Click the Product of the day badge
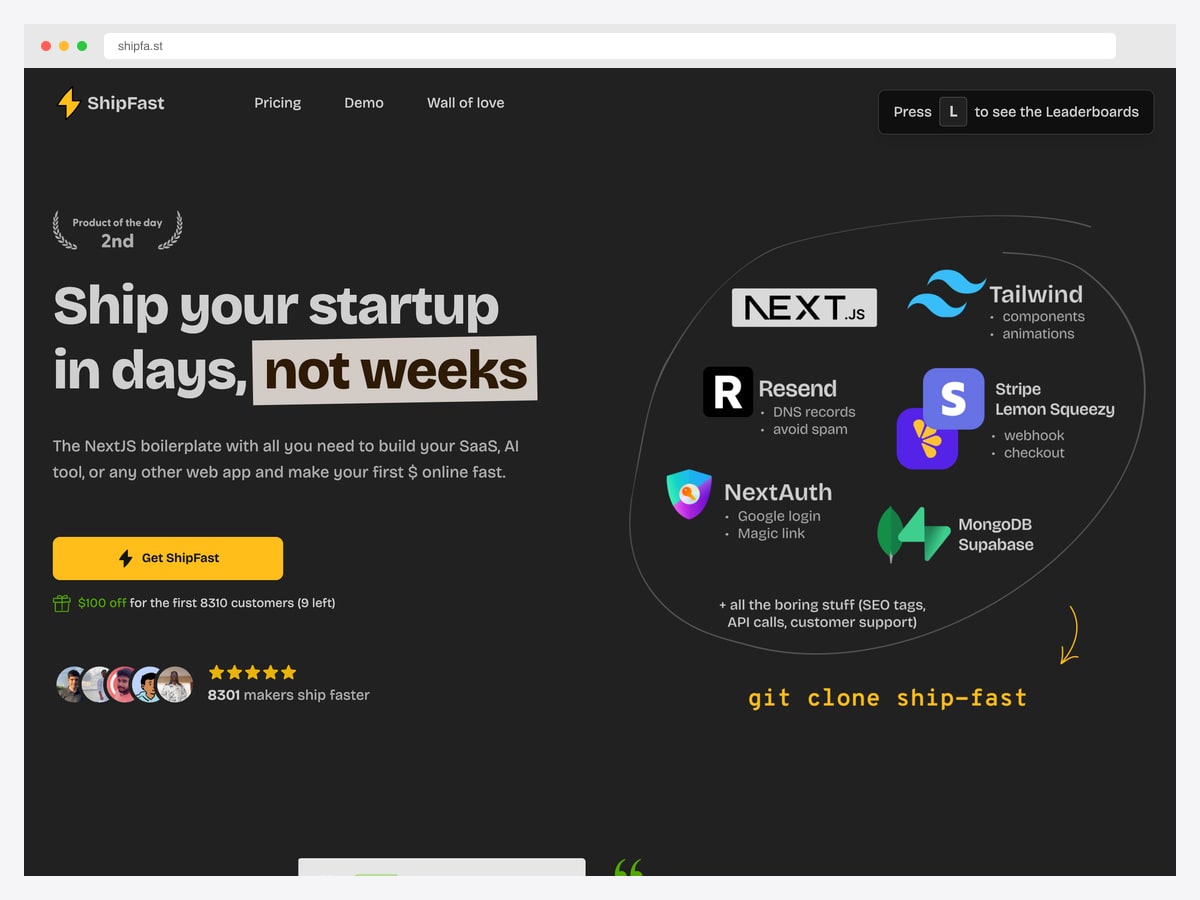The height and width of the screenshot is (900, 1200). (x=117, y=231)
